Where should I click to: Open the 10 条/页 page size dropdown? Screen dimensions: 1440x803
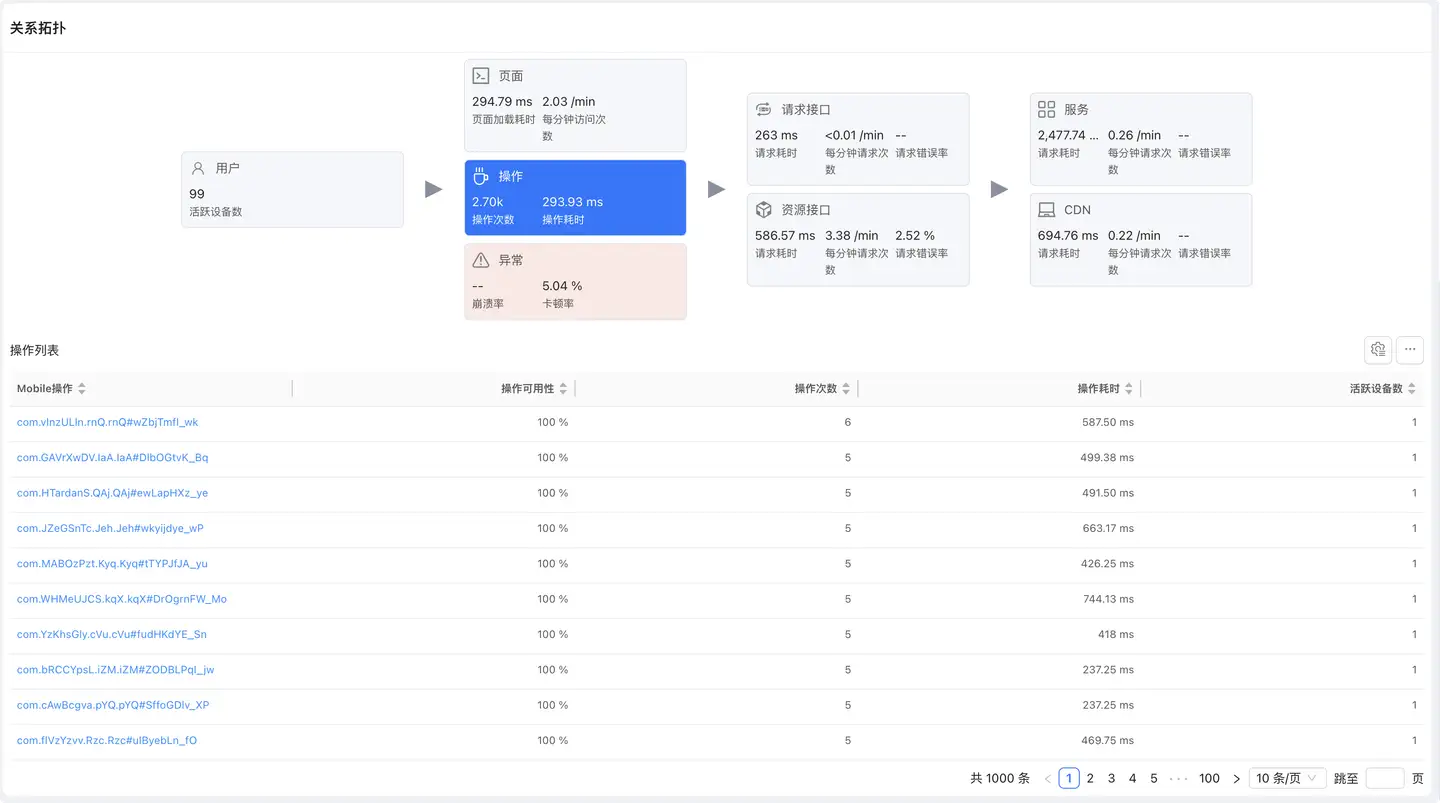1288,778
